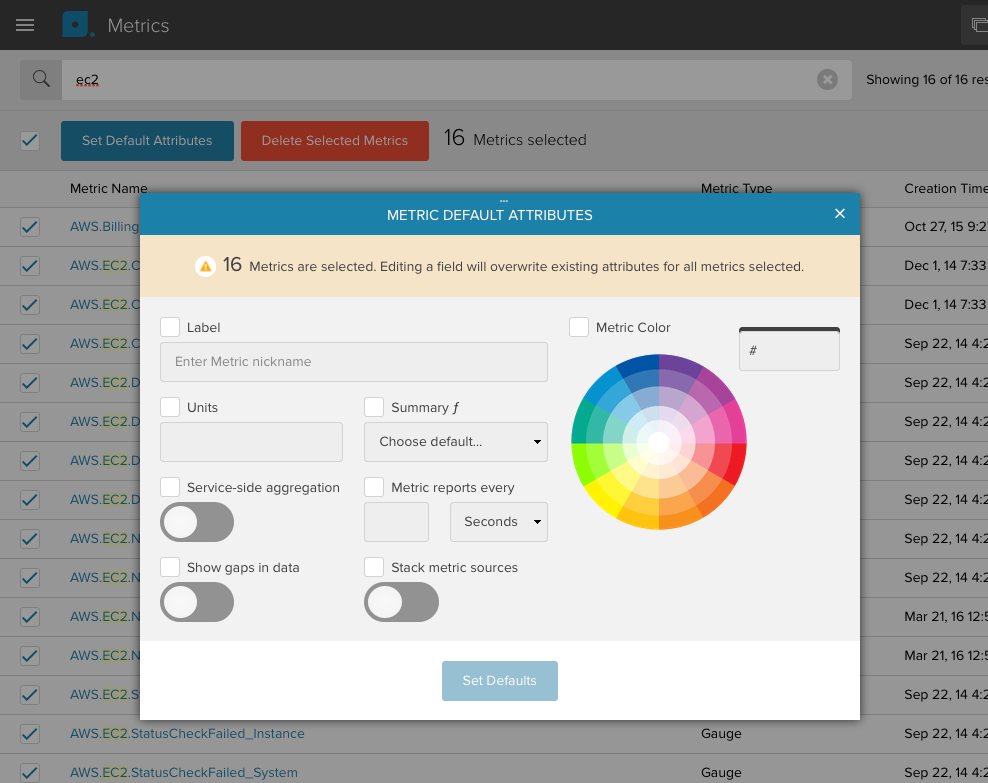Click the search magnifier icon
The image size is (988, 783).
(41, 79)
